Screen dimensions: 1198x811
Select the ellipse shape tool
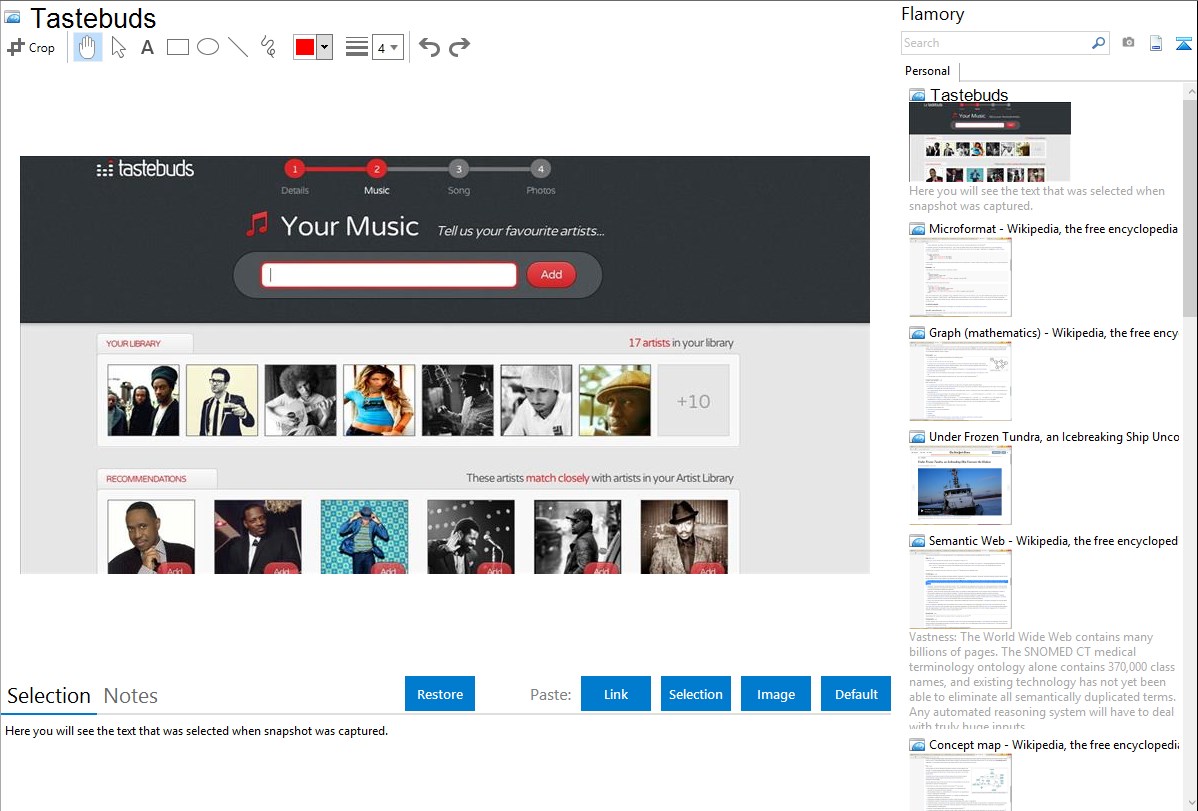208,47
